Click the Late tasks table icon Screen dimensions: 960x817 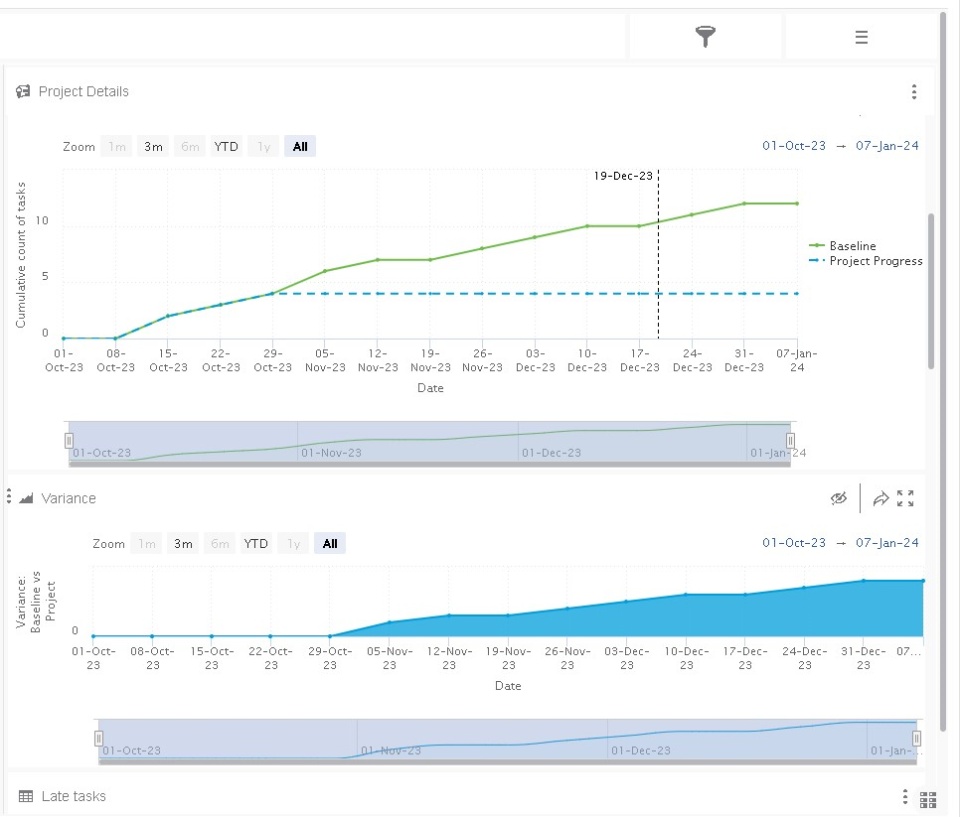(26, 796)
